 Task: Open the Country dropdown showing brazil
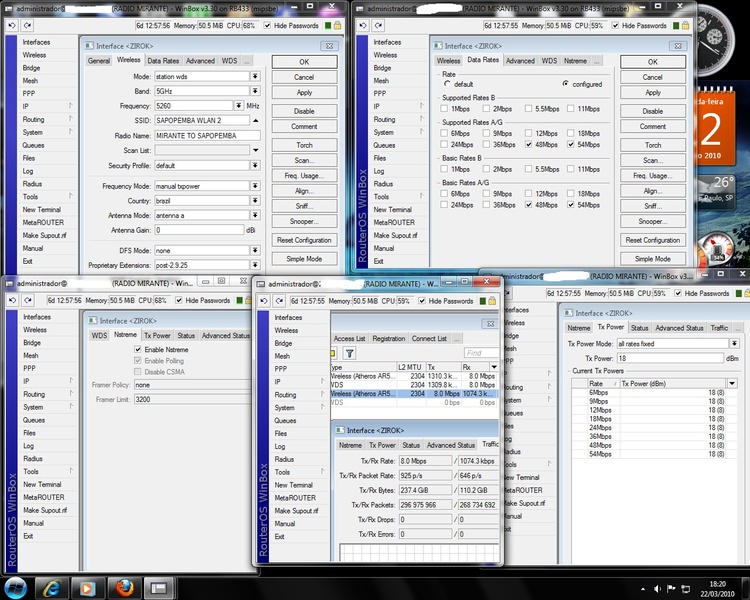pyautogui.click(x=255, y=200)
